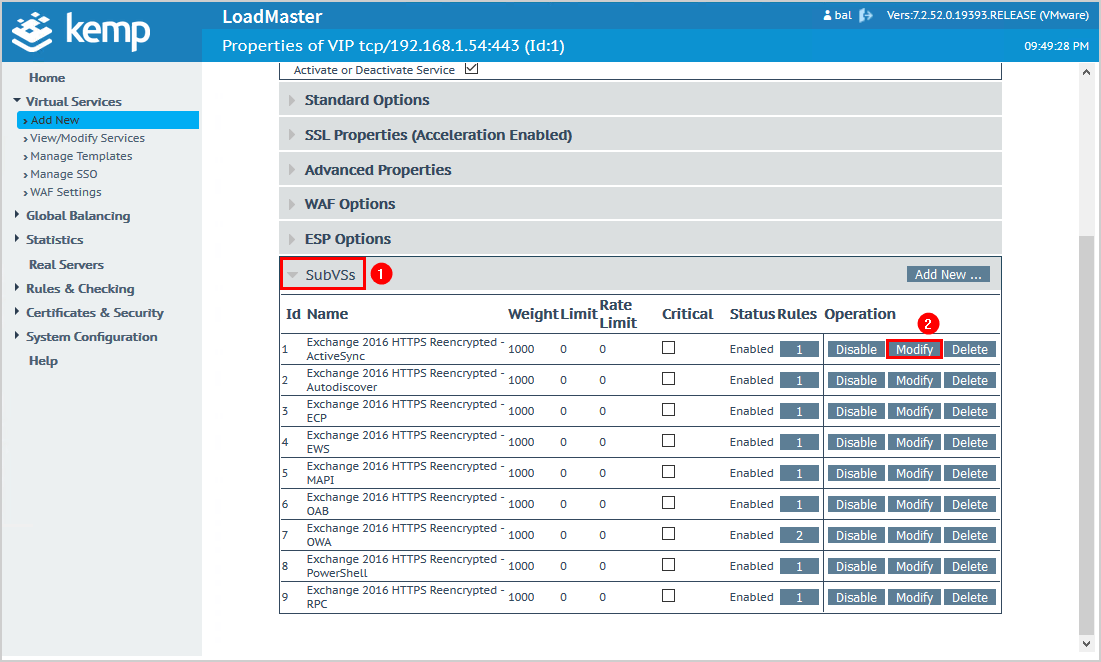Viewport: 1101px width, 662px height.
Task: Click the page scrollbar thumb
Action: 1086,433
